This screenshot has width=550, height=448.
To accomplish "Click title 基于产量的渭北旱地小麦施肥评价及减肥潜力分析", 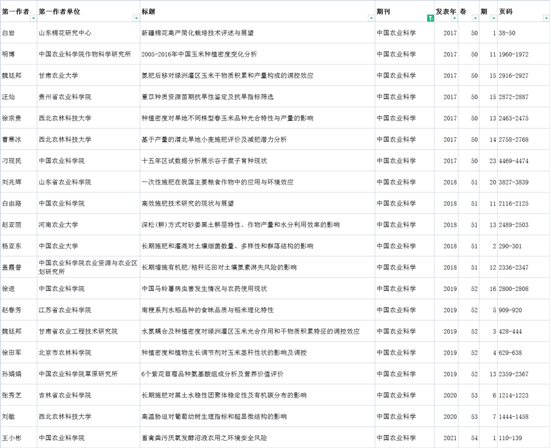I will (214, 140).
